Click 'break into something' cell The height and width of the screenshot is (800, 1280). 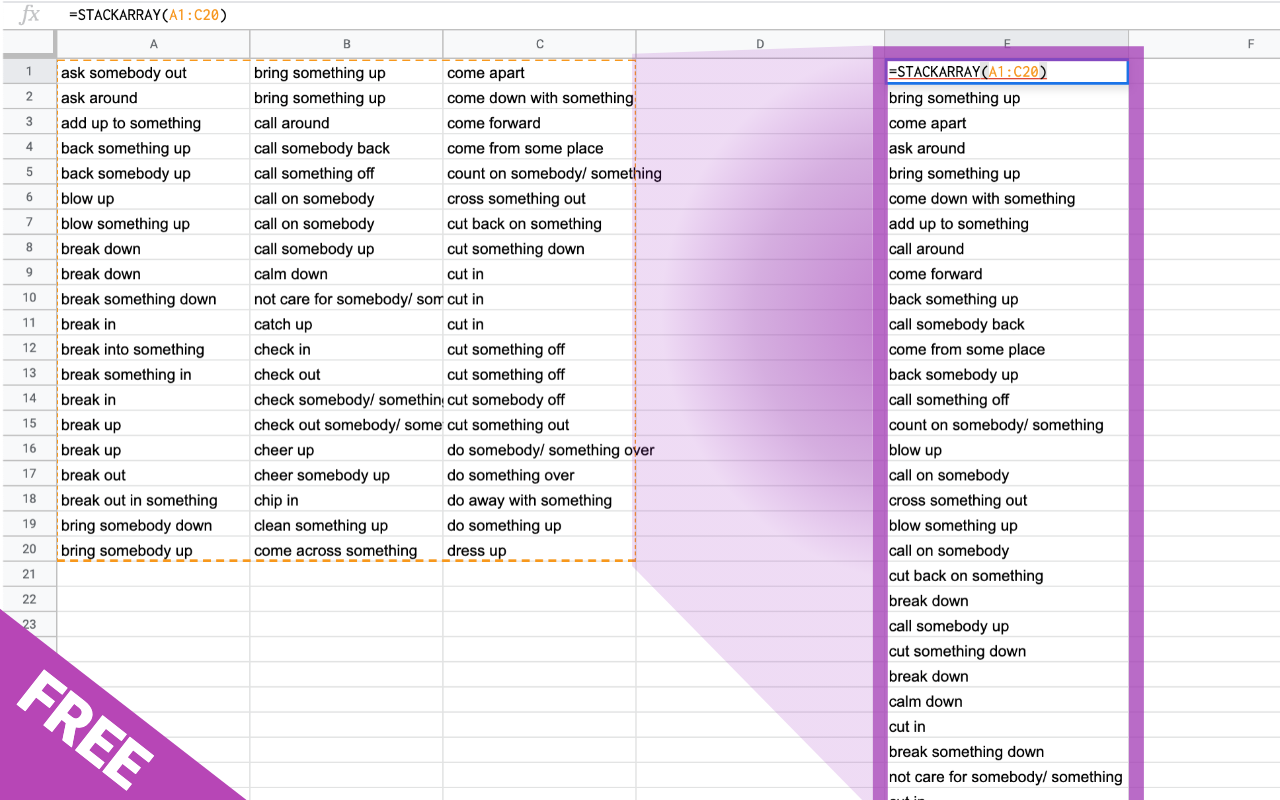tap(153, 349)
